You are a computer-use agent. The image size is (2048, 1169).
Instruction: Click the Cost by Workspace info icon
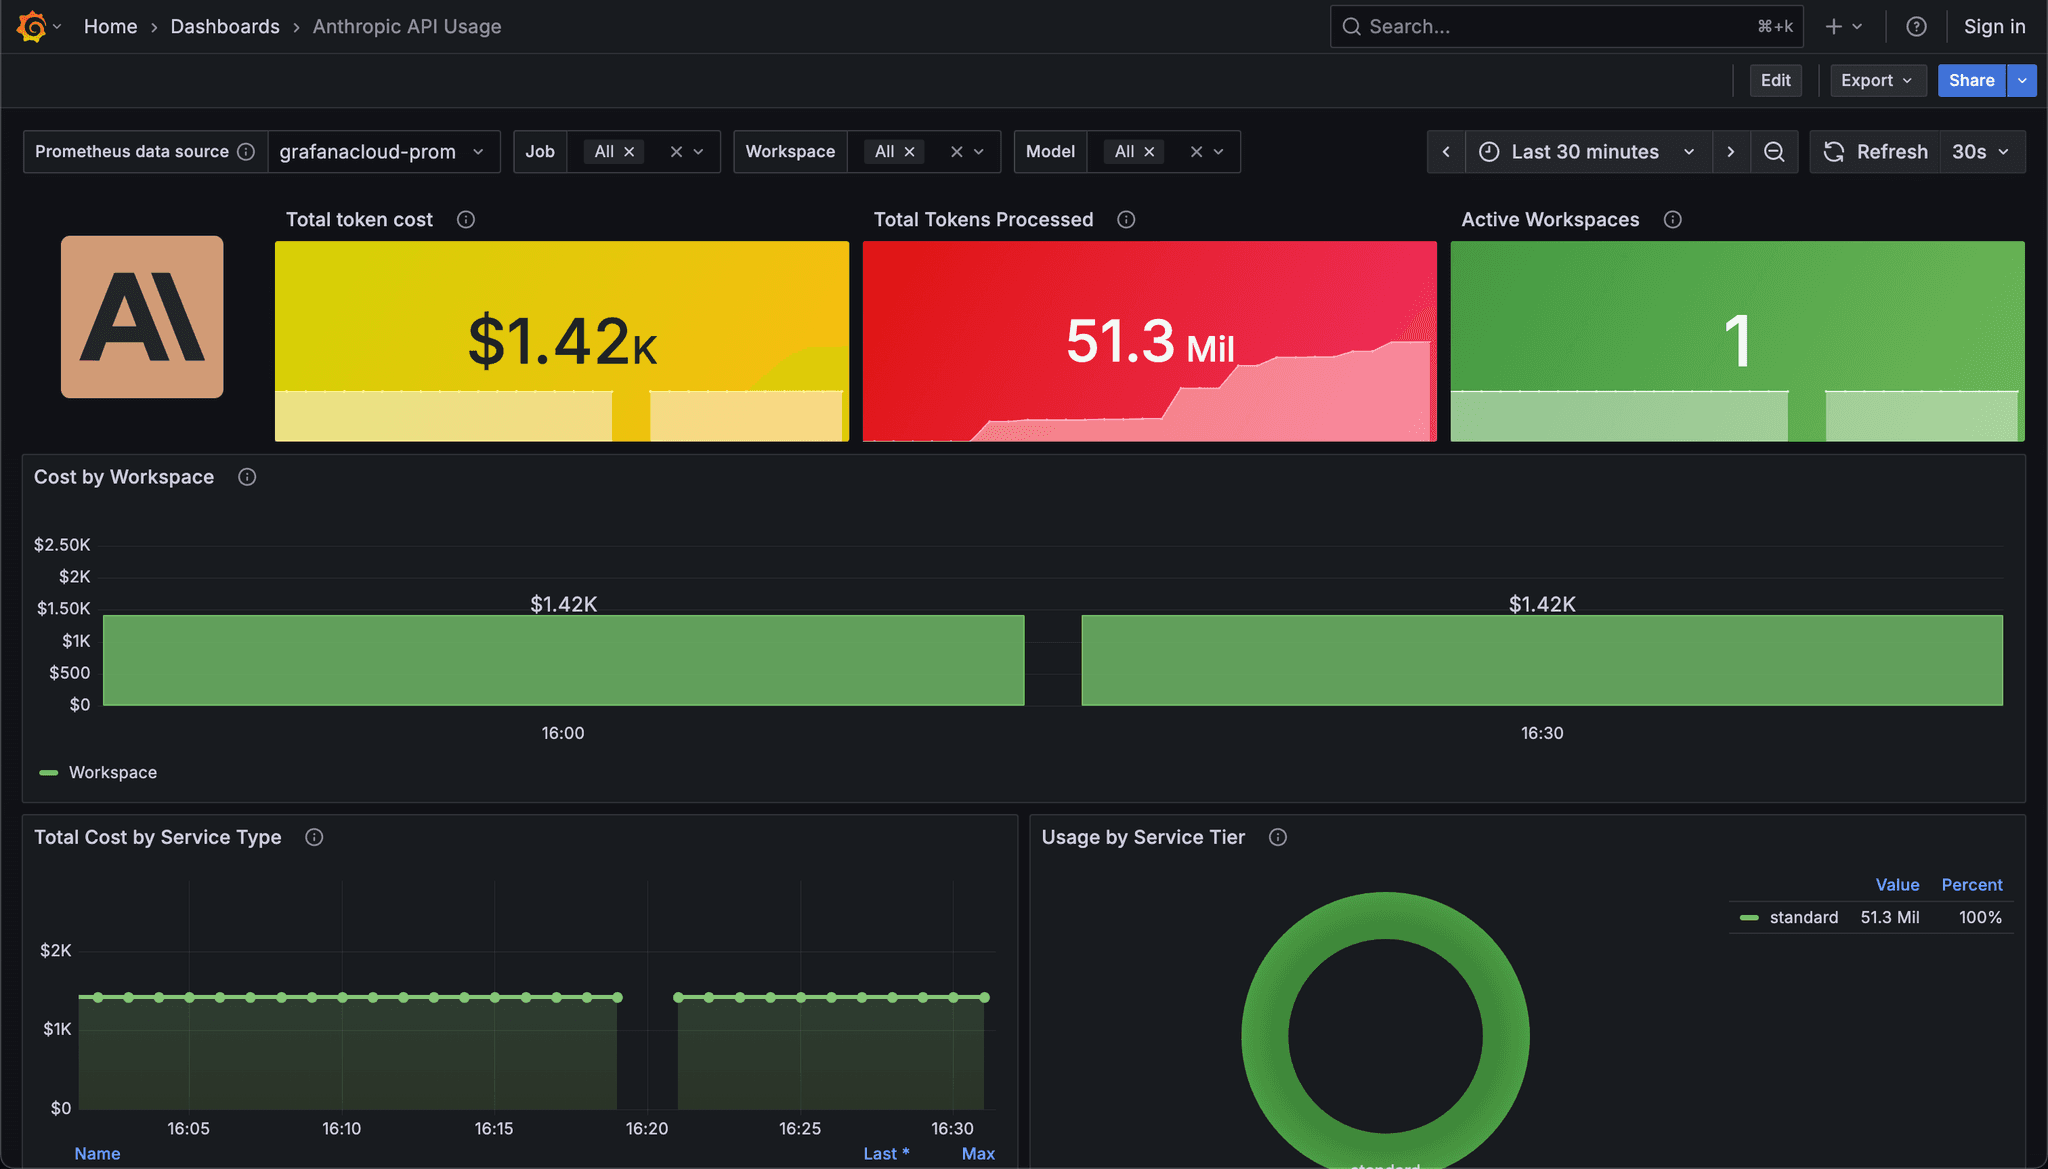247,477
